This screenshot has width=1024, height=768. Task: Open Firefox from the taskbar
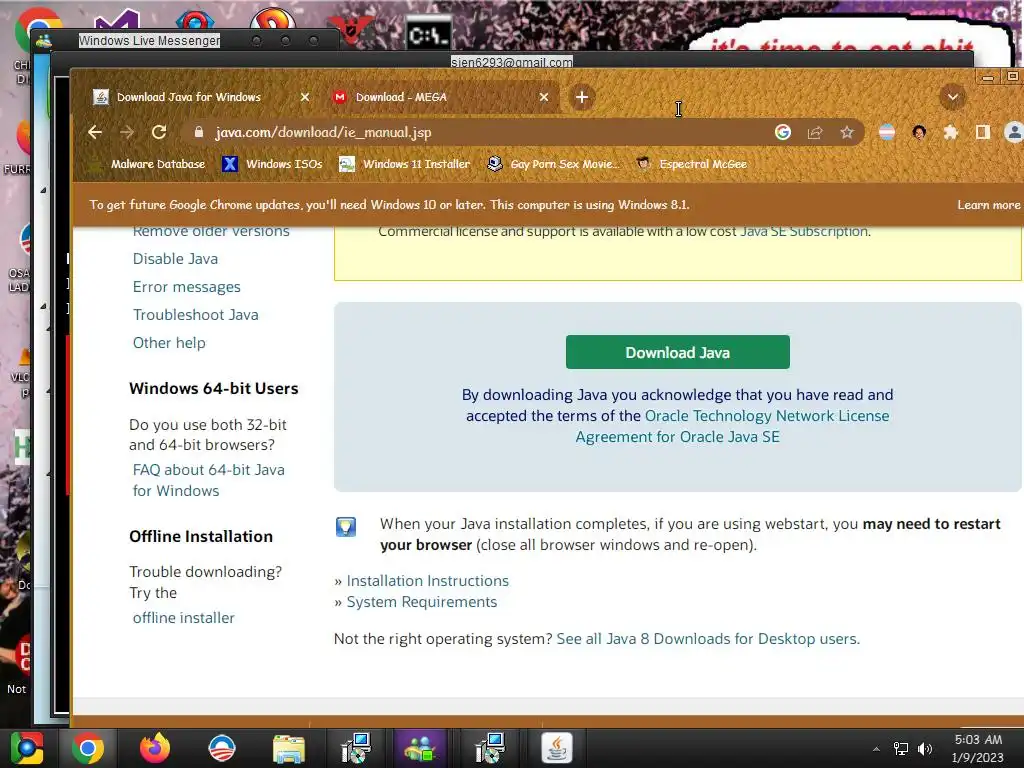155,748
